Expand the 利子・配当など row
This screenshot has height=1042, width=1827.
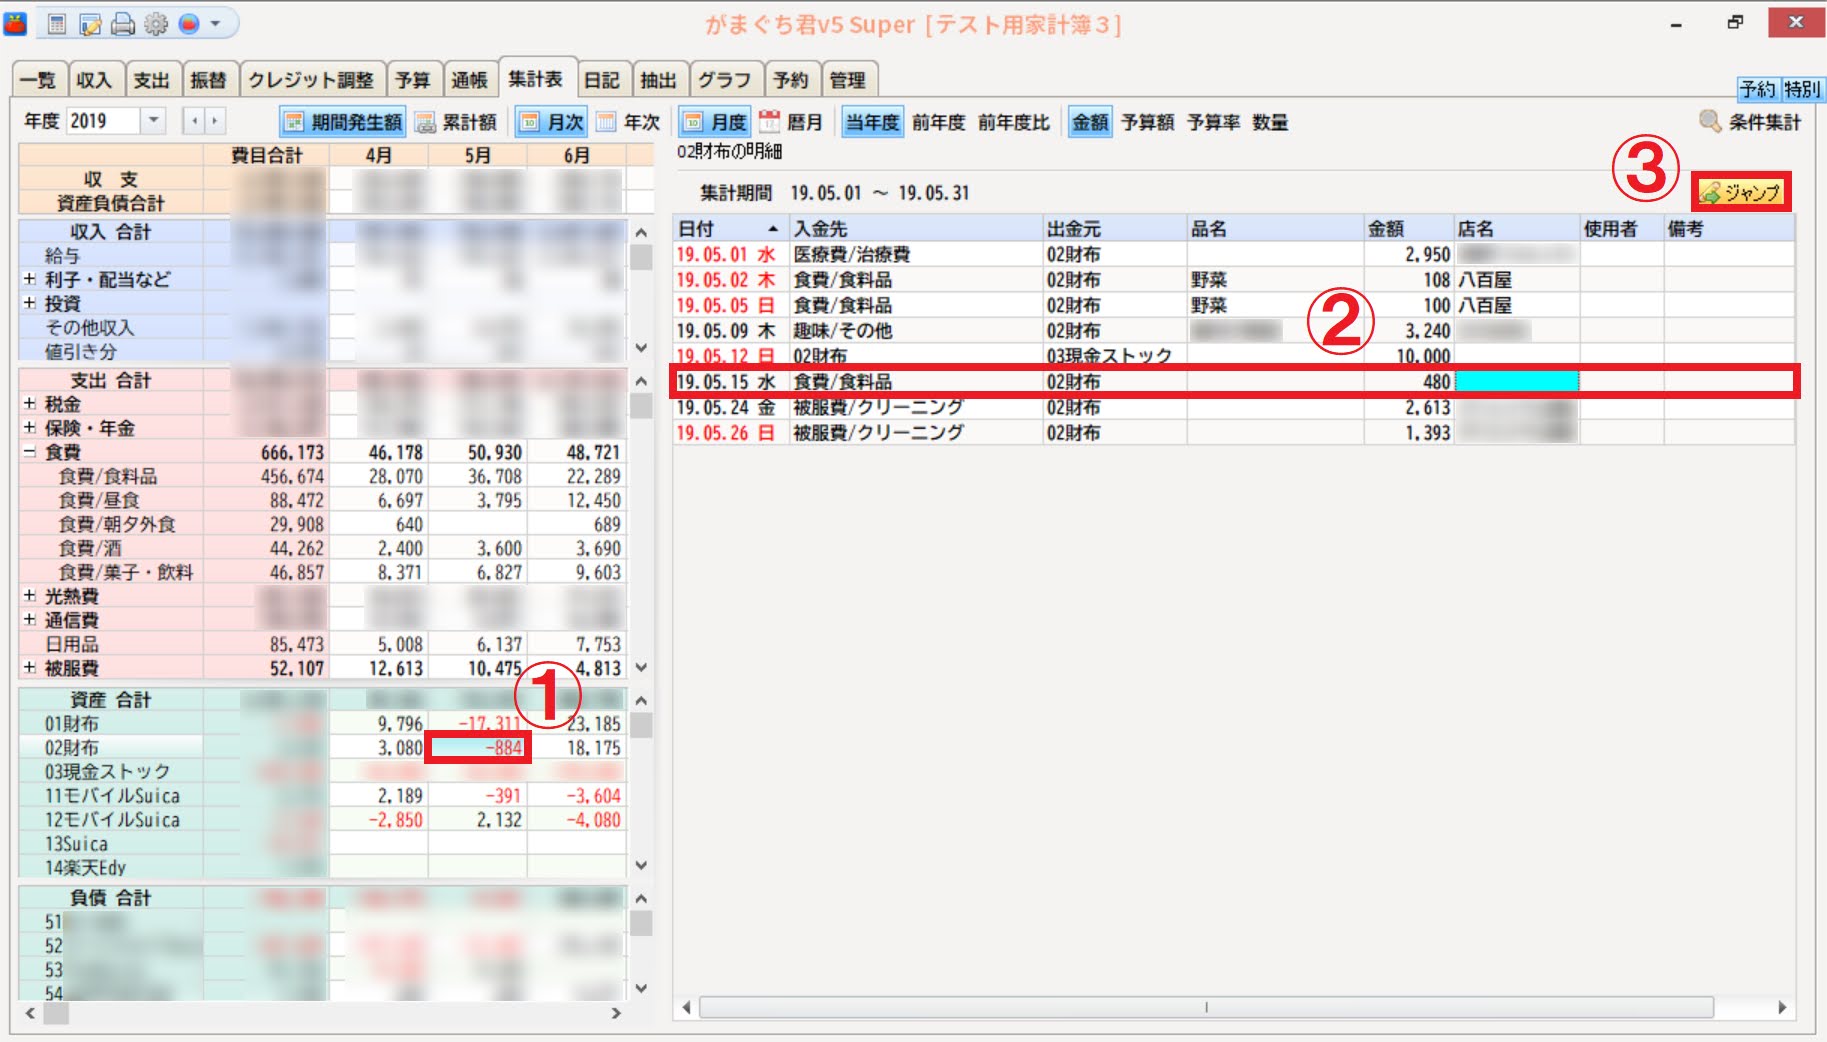tap(30, 279)
